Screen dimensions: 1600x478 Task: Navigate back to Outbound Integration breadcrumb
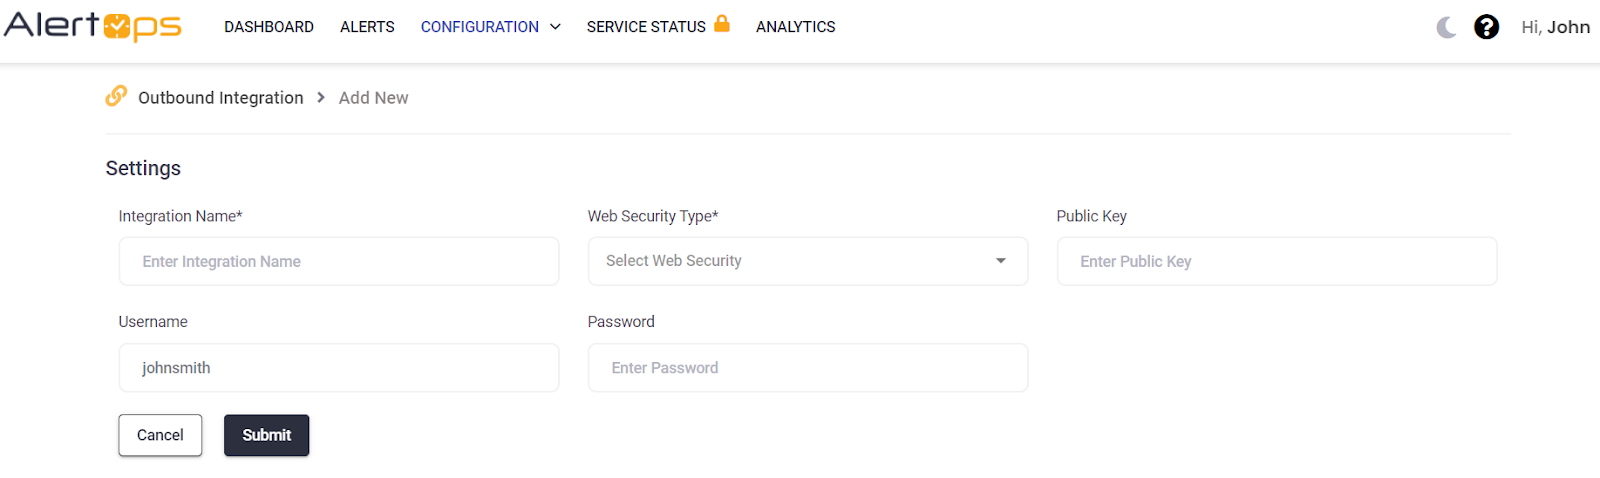(x=221, y=98)
